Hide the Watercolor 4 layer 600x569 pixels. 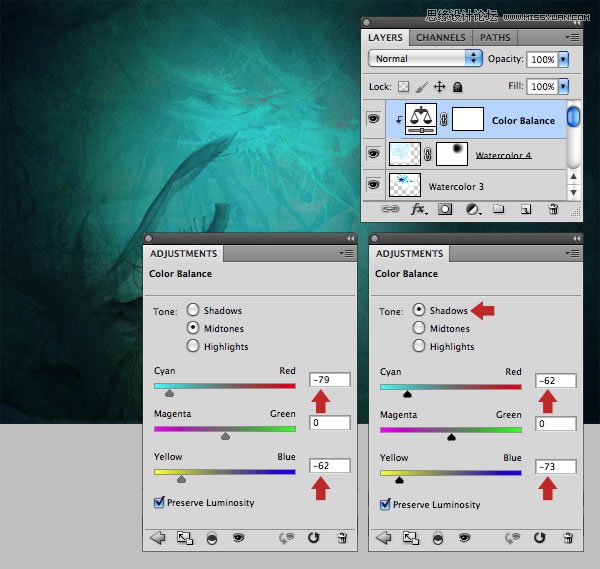(x=373, y=153)
